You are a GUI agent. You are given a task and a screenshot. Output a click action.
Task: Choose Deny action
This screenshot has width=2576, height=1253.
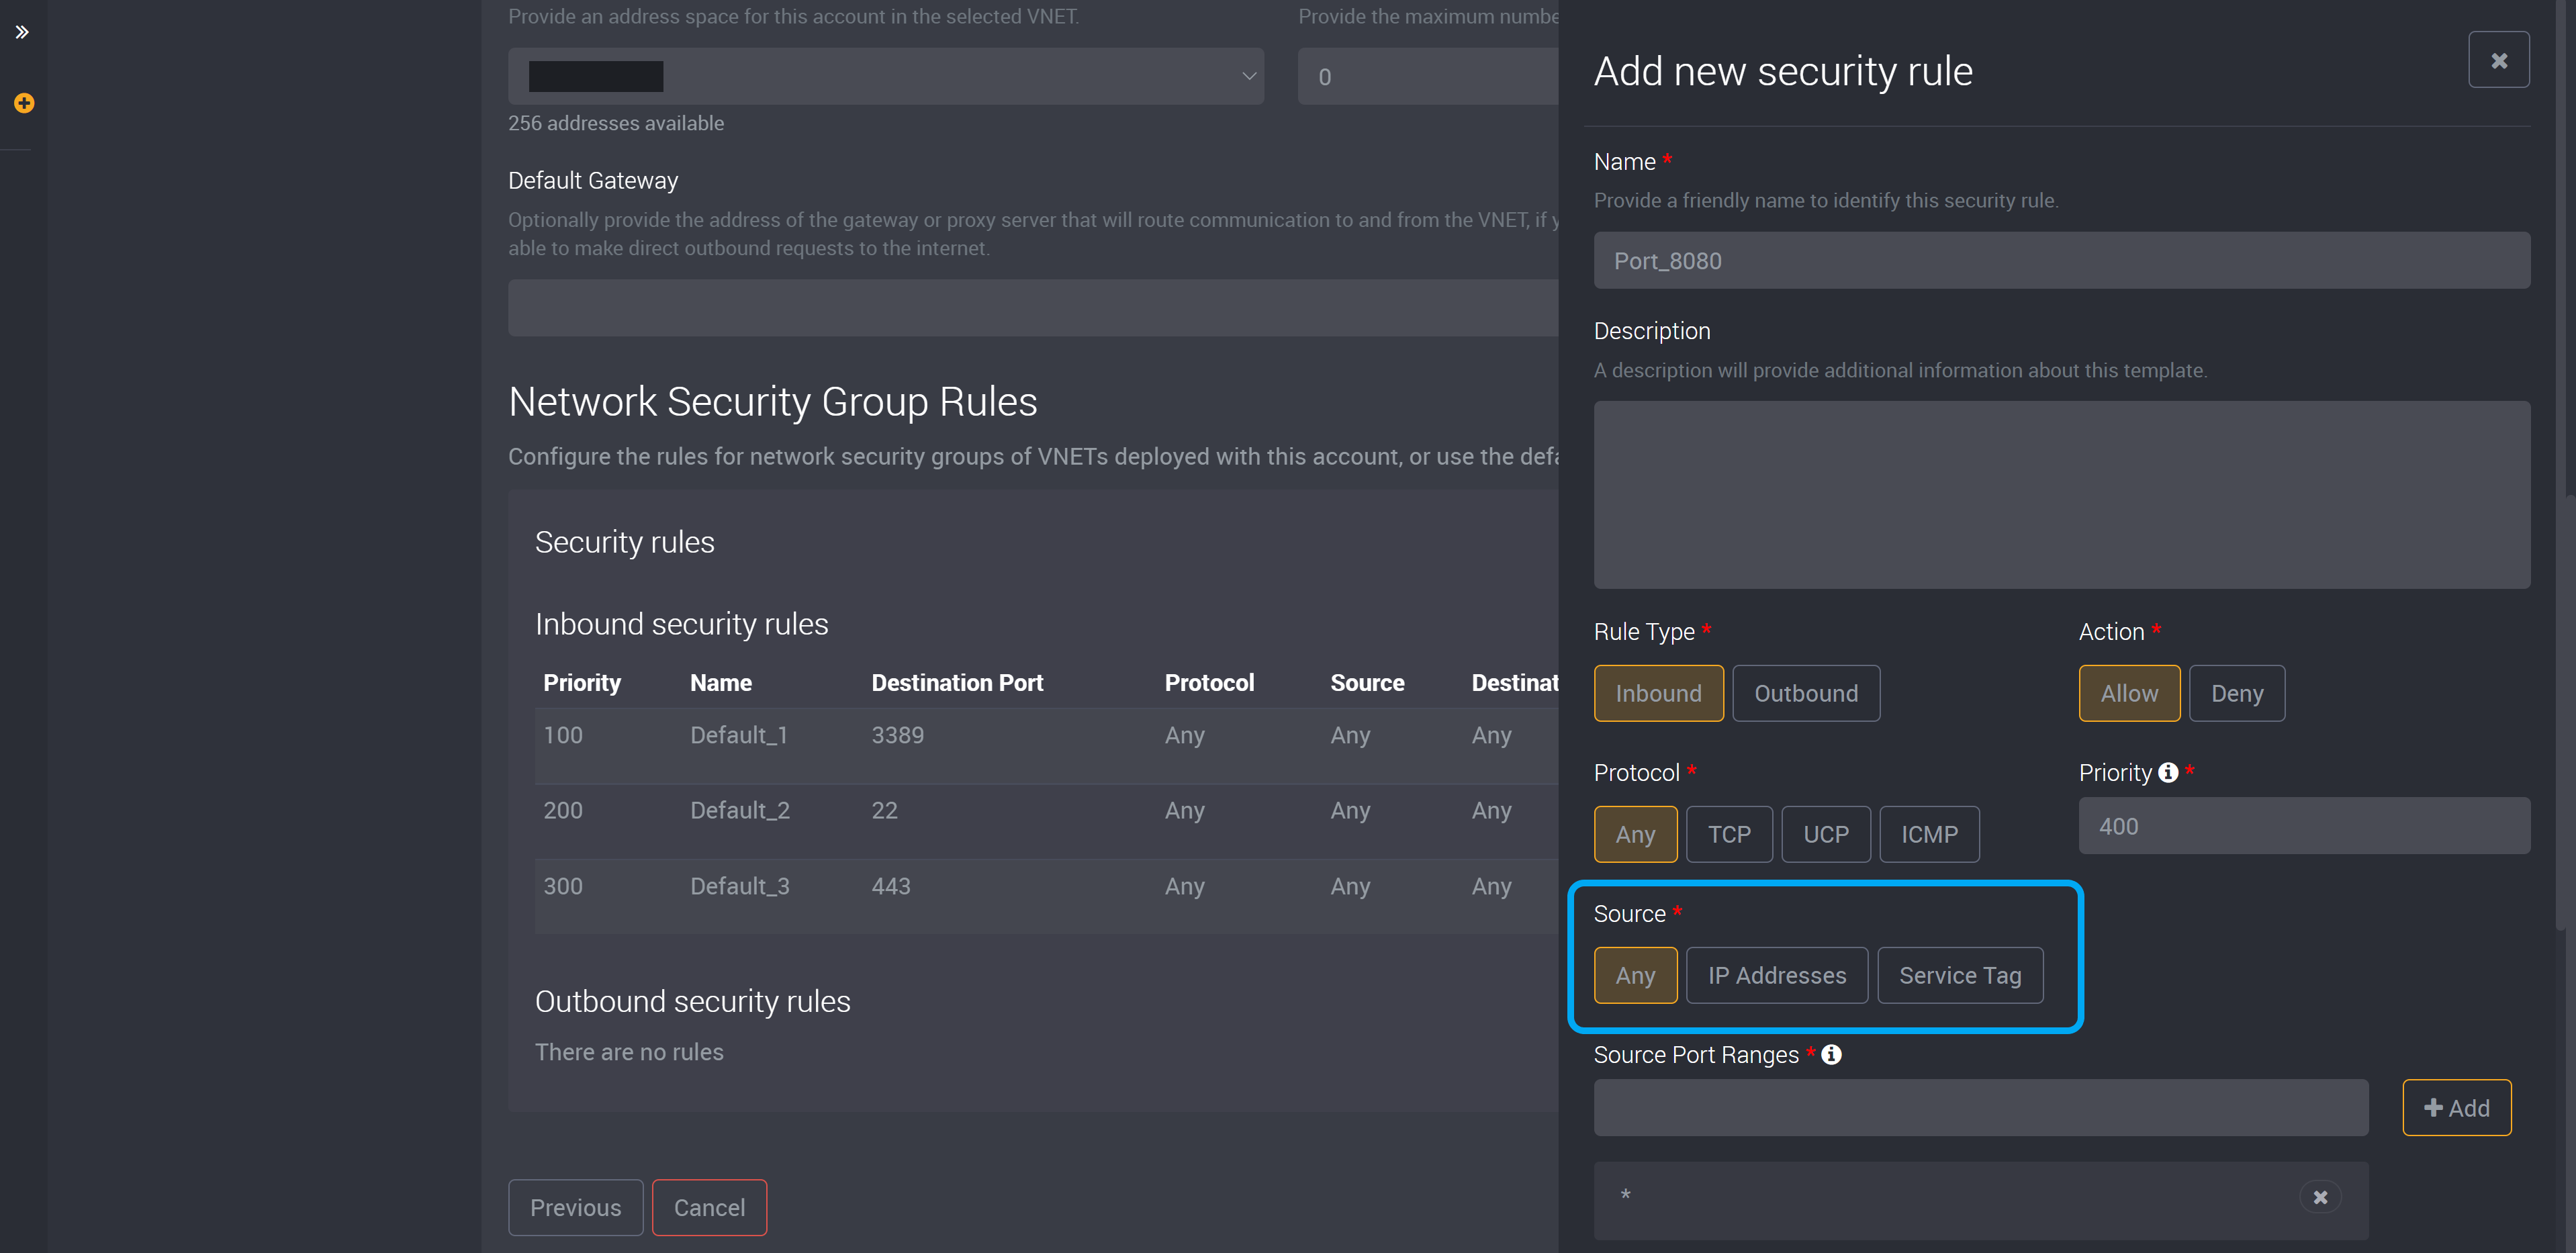point(2236,693)
